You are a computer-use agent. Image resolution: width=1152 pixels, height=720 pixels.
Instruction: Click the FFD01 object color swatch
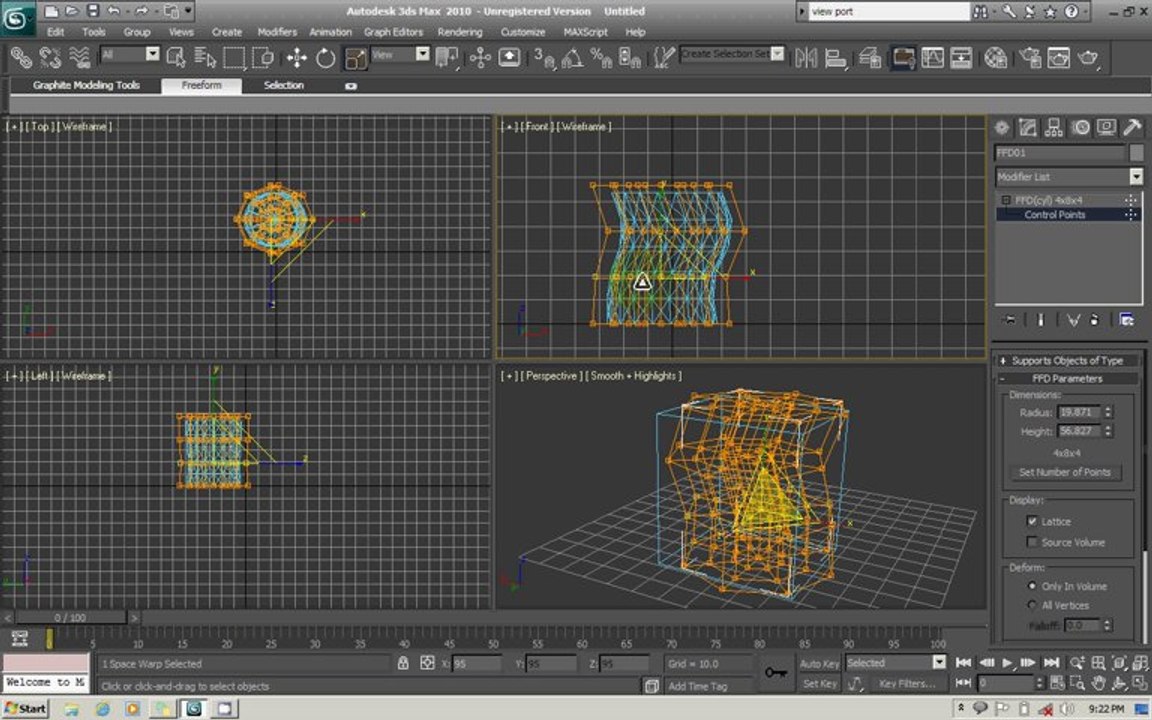pyautogui.click(x=1137, y=152)
